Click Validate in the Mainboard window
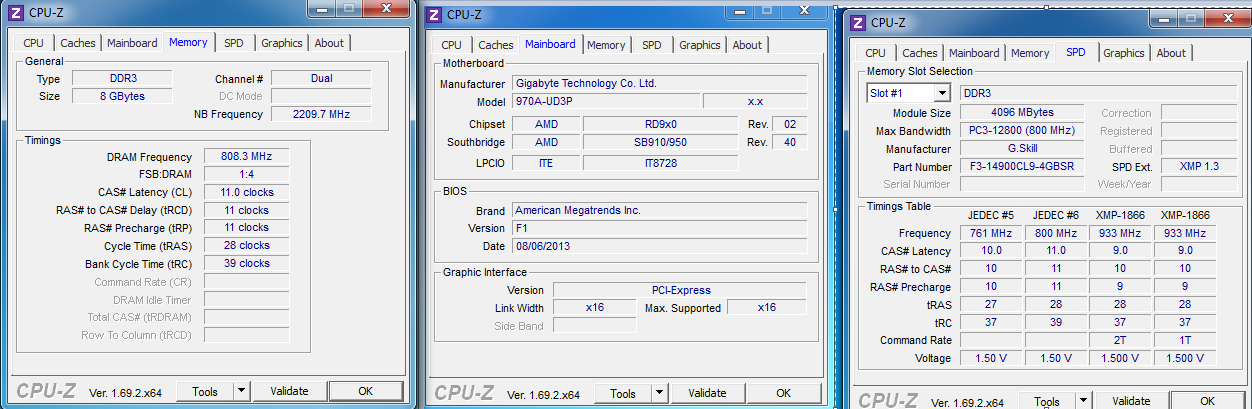 pos(708,393)
